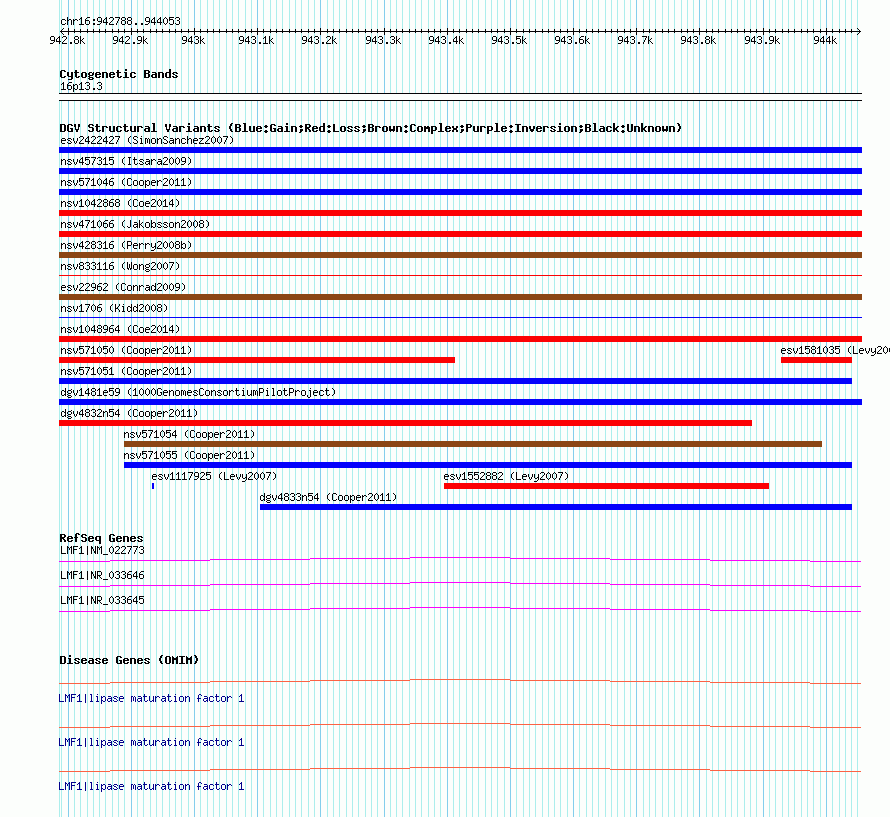The image size is (890, 817).
Task: Click the esv1552882 (Levy2007) red bar
Action: pos(606,486)
